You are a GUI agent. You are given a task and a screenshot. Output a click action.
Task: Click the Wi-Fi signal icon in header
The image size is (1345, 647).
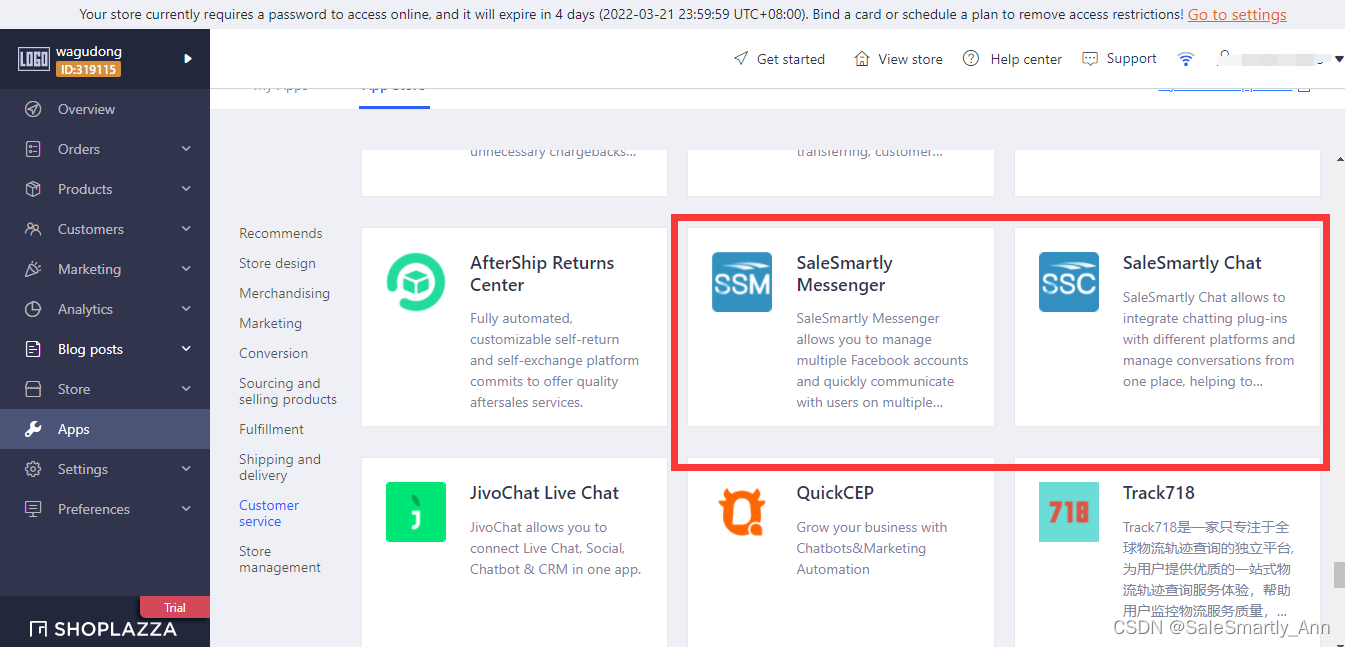pyautogui.click(x=1186, y=59)
